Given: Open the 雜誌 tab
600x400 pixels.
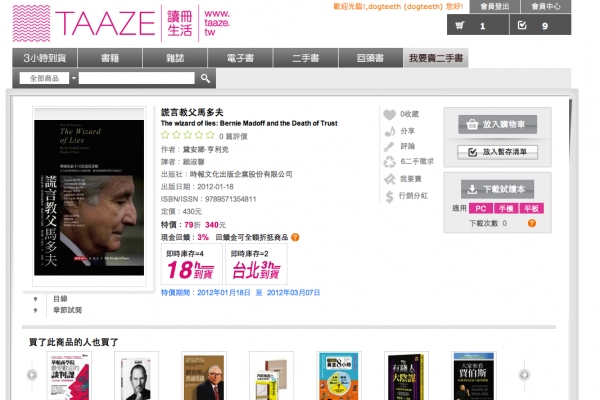Looking at the screenshot, I should 175,58.
